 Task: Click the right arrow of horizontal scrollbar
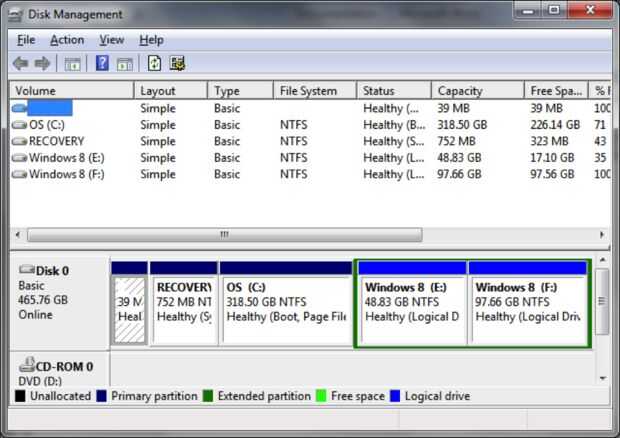pyautogui.click(x=602, y=235)
